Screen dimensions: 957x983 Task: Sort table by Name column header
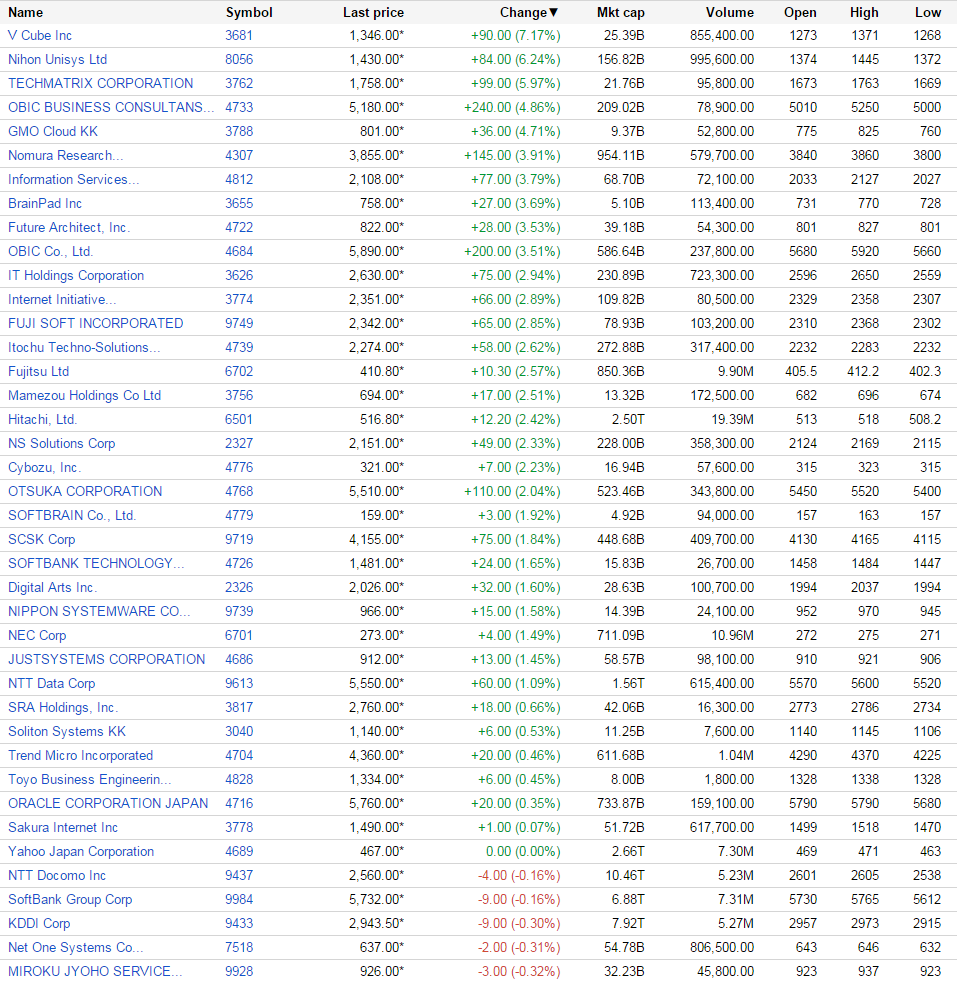pos(26,13)
